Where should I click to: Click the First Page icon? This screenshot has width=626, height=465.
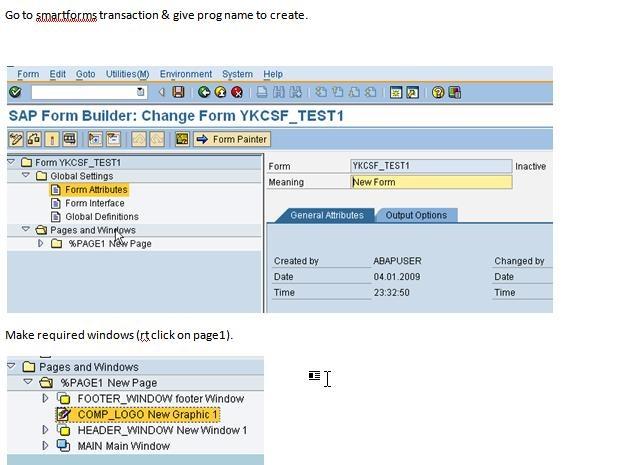click(321, 92)
